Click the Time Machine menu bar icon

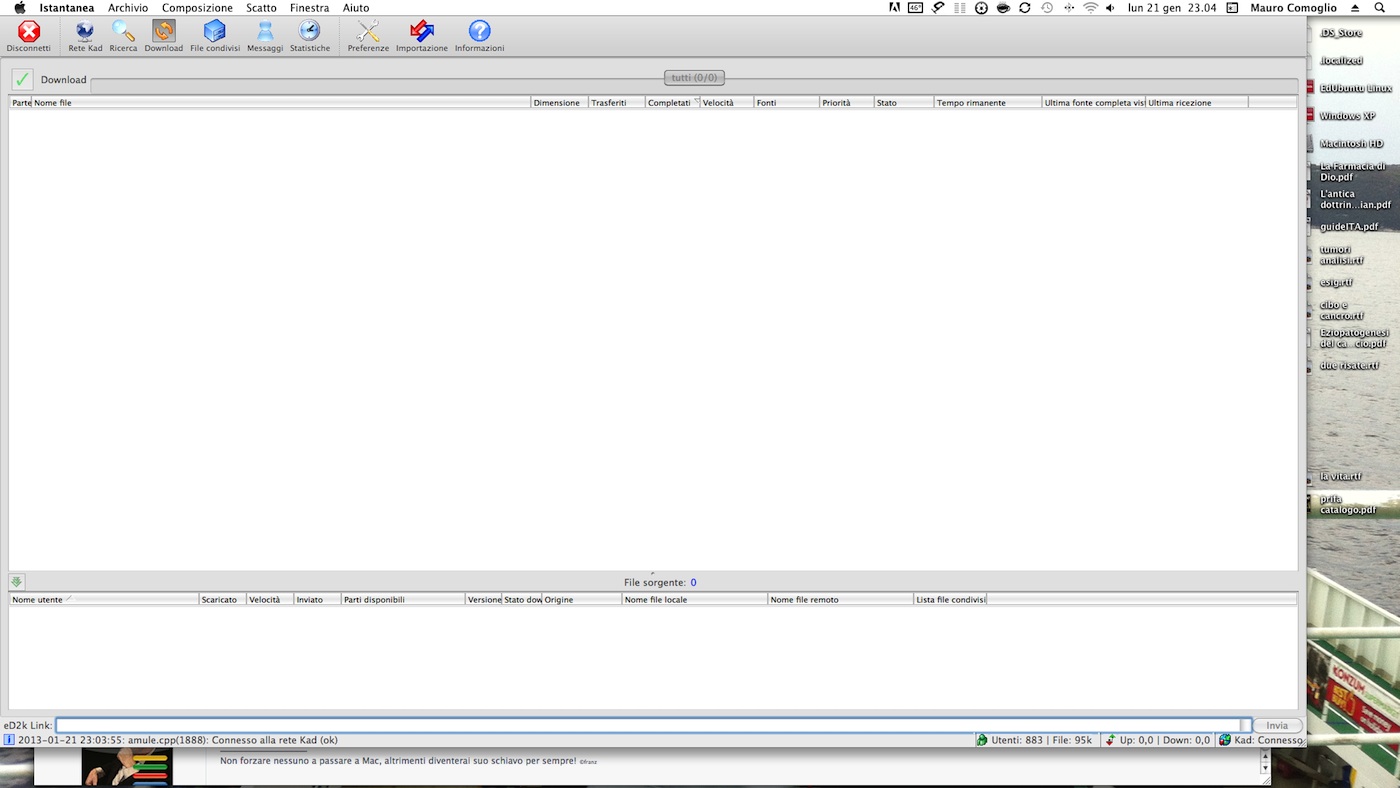[1047, 8]
